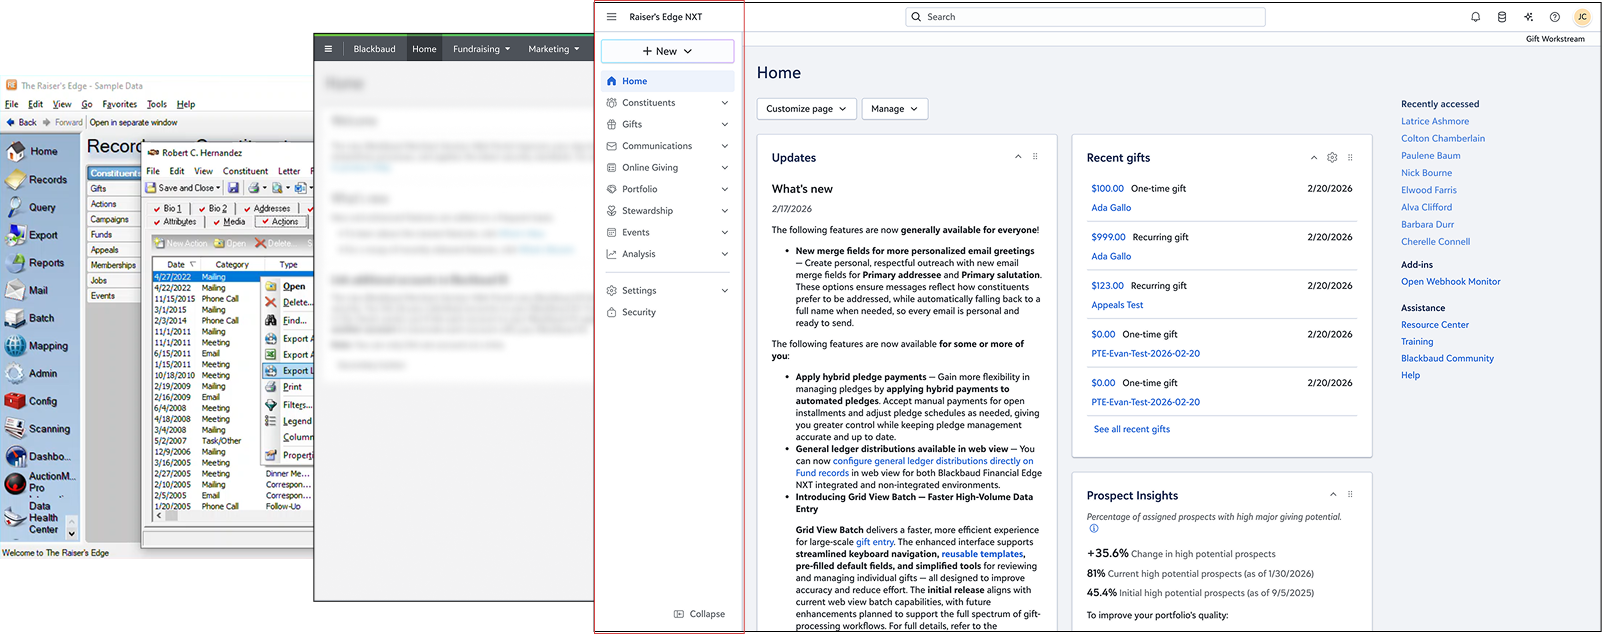The image size is (1602, 634).
Task: Open notifications bell in Raiser's Edge NXT
Action: tap(1475, 17)
